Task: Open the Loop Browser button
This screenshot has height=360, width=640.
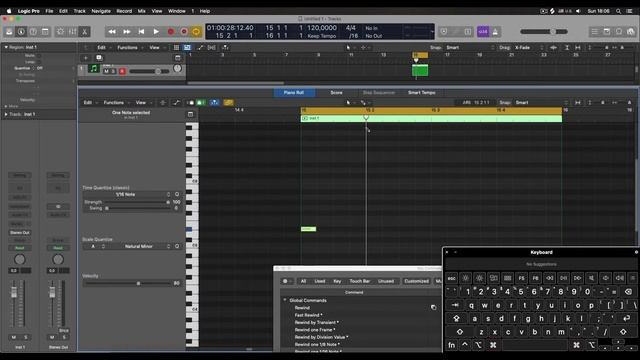Action: tap(619, 31)
